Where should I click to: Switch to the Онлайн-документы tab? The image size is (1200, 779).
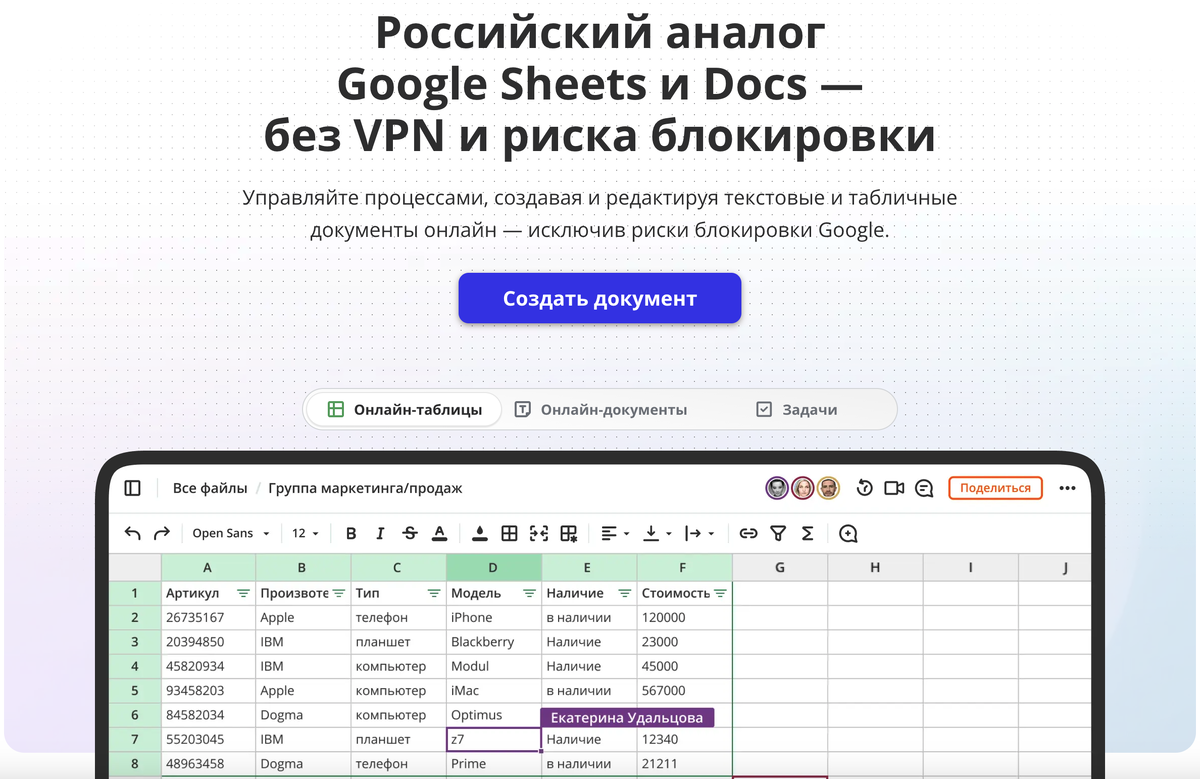(x=601, y=409)
